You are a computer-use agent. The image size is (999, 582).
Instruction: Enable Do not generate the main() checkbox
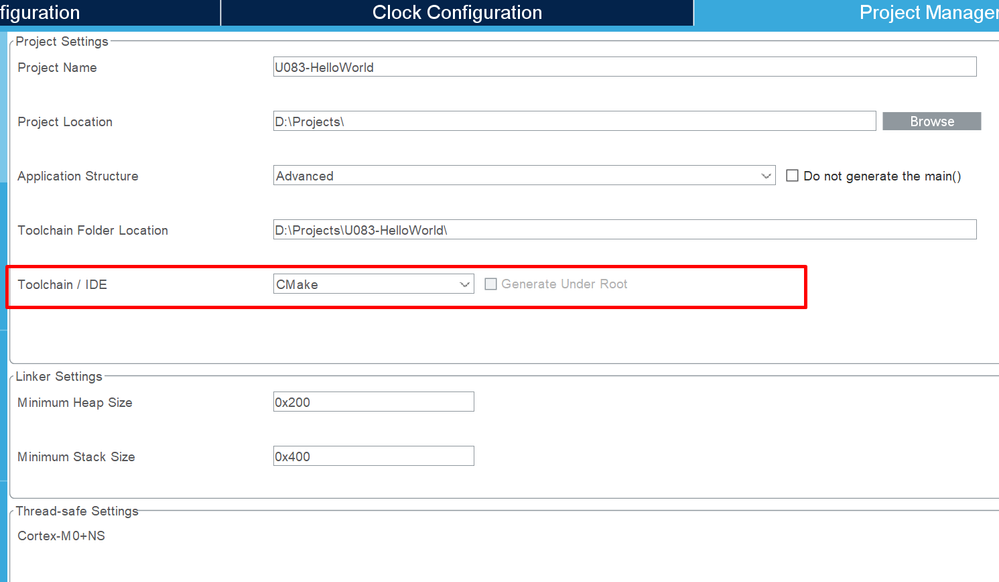792,175
